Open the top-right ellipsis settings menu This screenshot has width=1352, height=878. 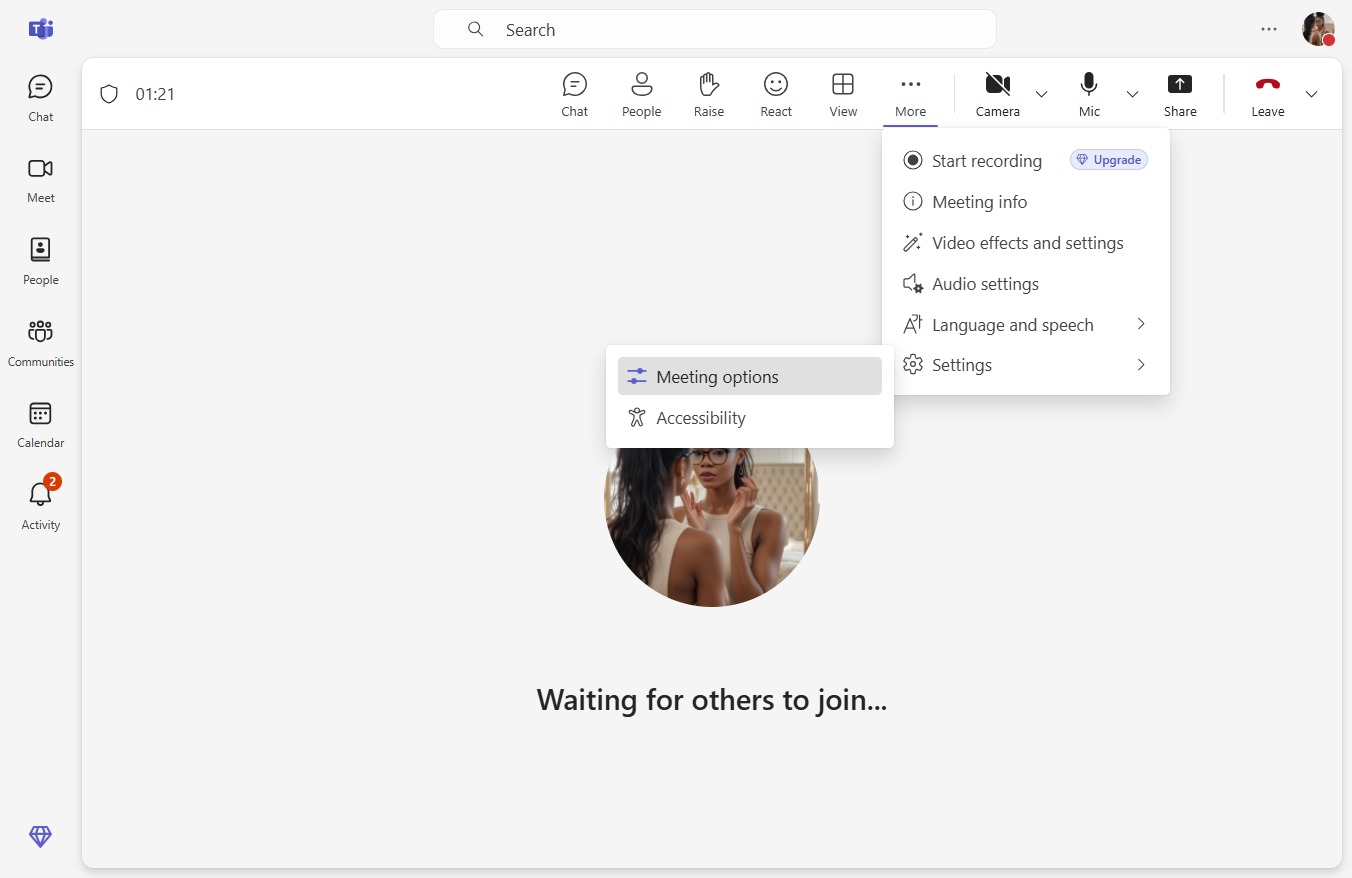point(1269,29)
